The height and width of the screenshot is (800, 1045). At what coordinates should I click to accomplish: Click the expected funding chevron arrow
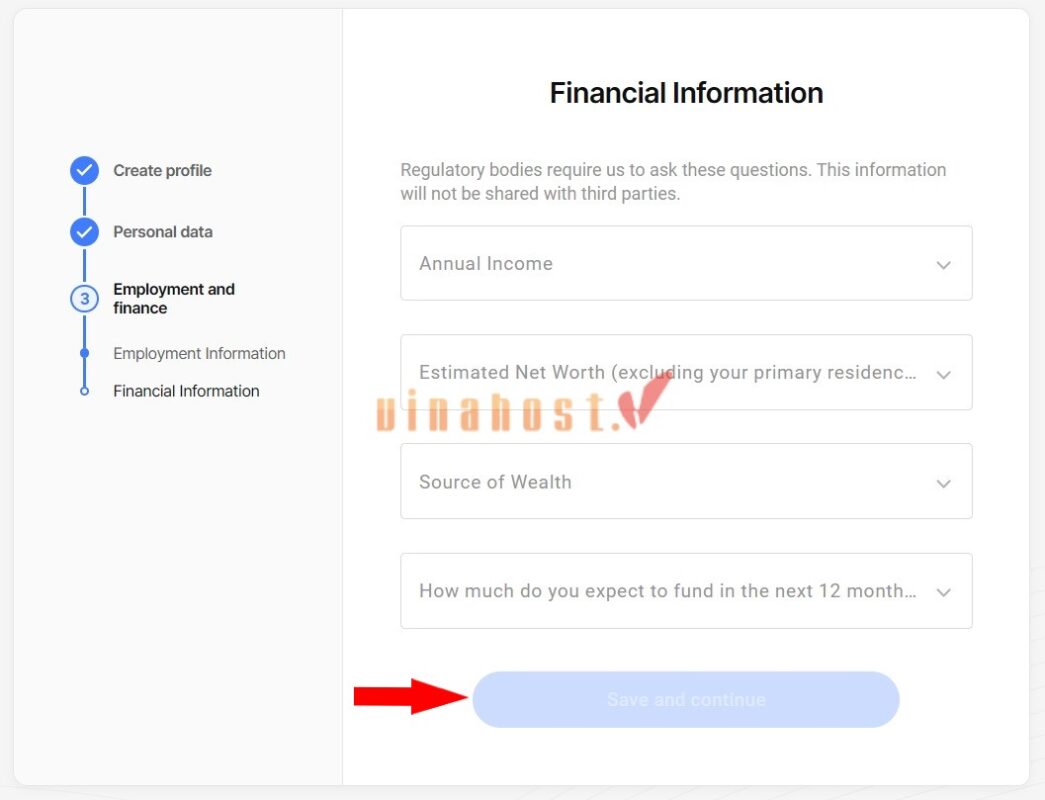click(x=943, y=592)
